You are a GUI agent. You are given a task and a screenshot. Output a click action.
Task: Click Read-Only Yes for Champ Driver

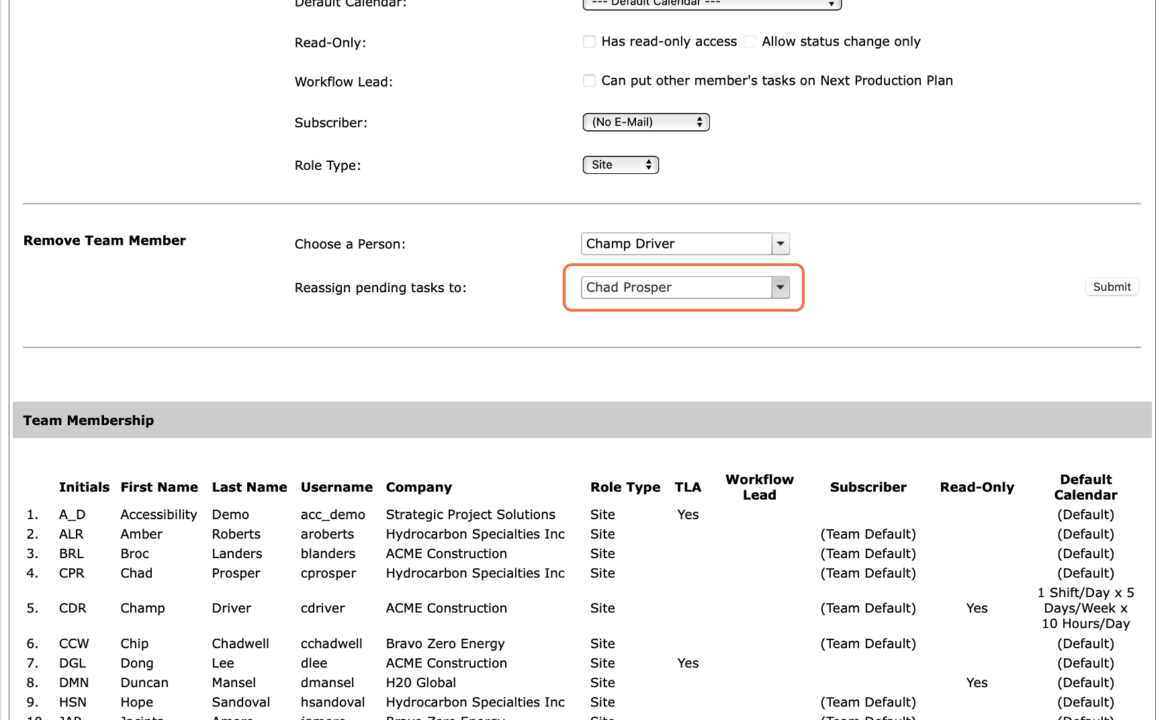(x=977, y=608)
